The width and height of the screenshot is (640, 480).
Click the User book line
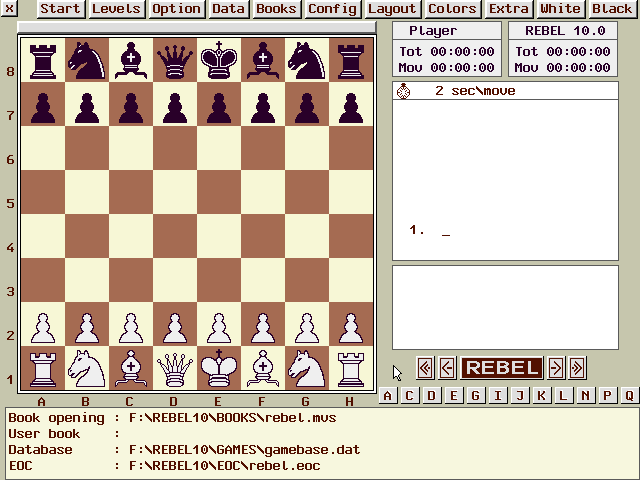click(x=64, y=434)
